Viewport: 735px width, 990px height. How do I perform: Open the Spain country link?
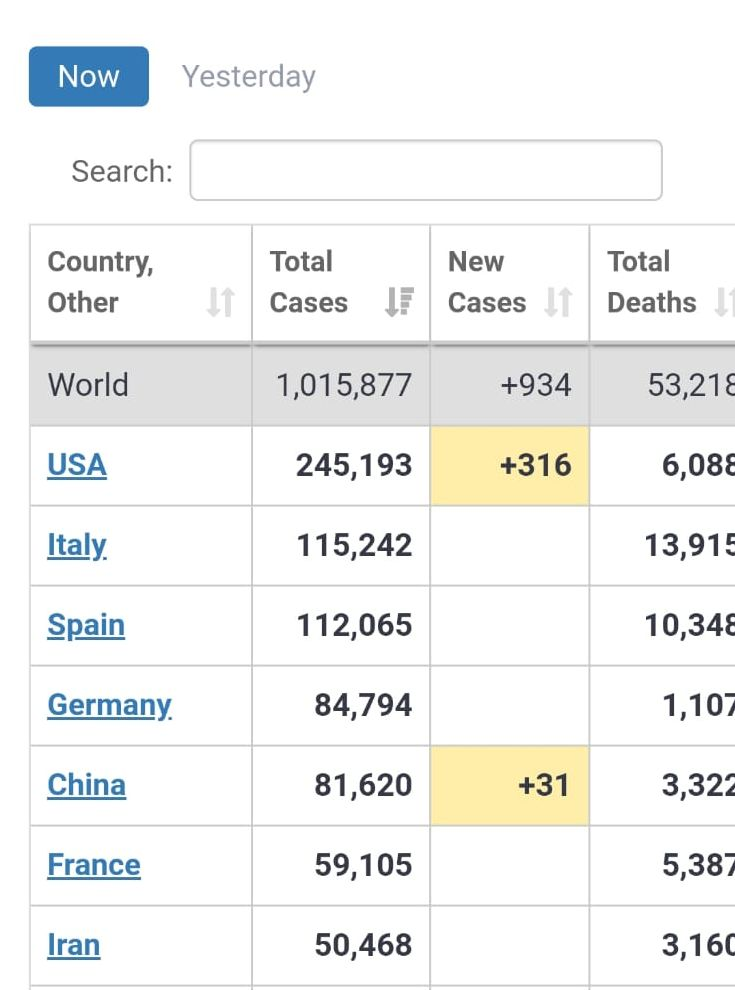click(86, 625)
